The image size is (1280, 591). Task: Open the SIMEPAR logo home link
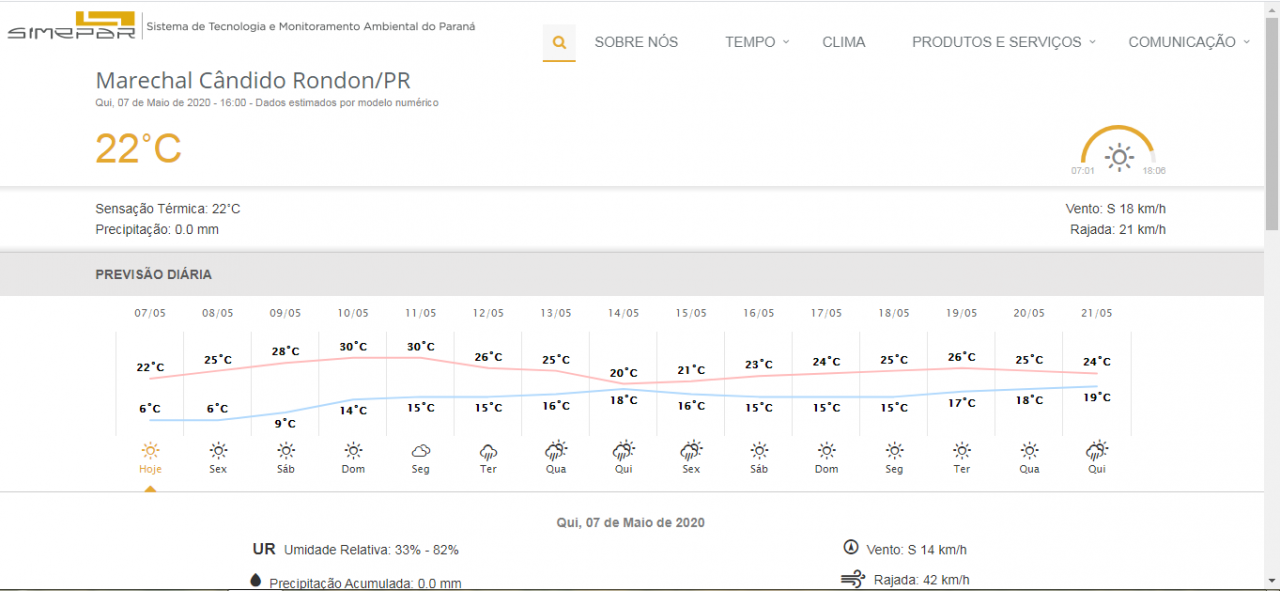point(71,27)
